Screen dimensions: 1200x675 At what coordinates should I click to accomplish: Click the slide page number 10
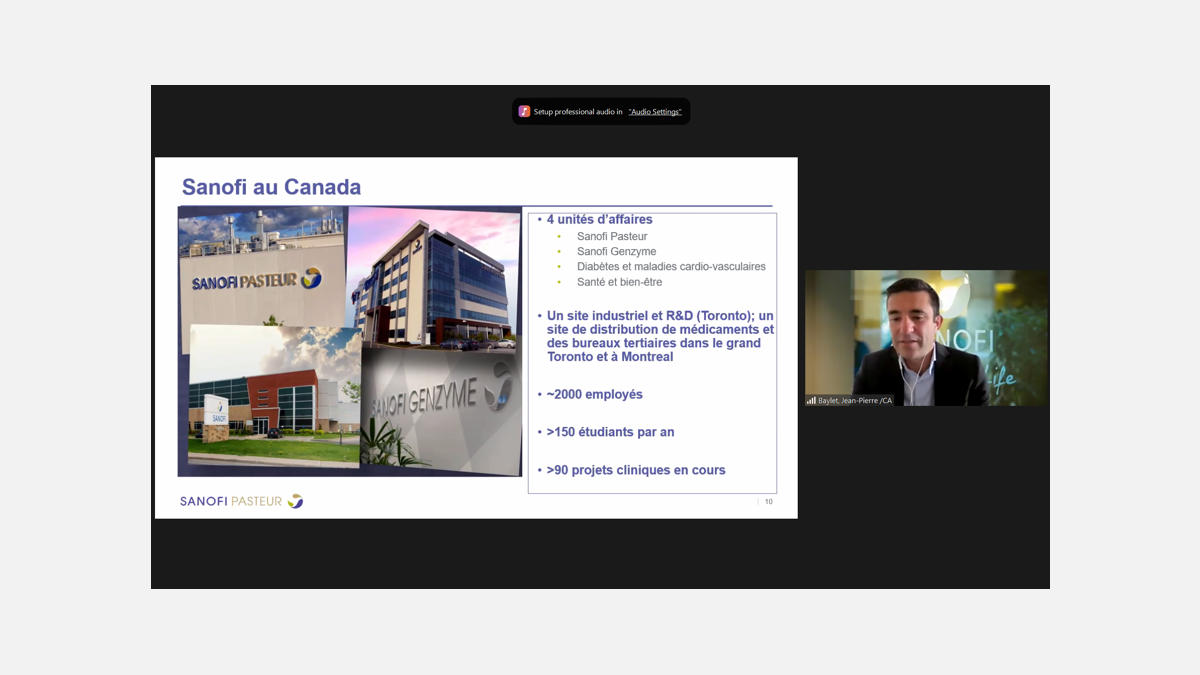[x=768, y=501]
